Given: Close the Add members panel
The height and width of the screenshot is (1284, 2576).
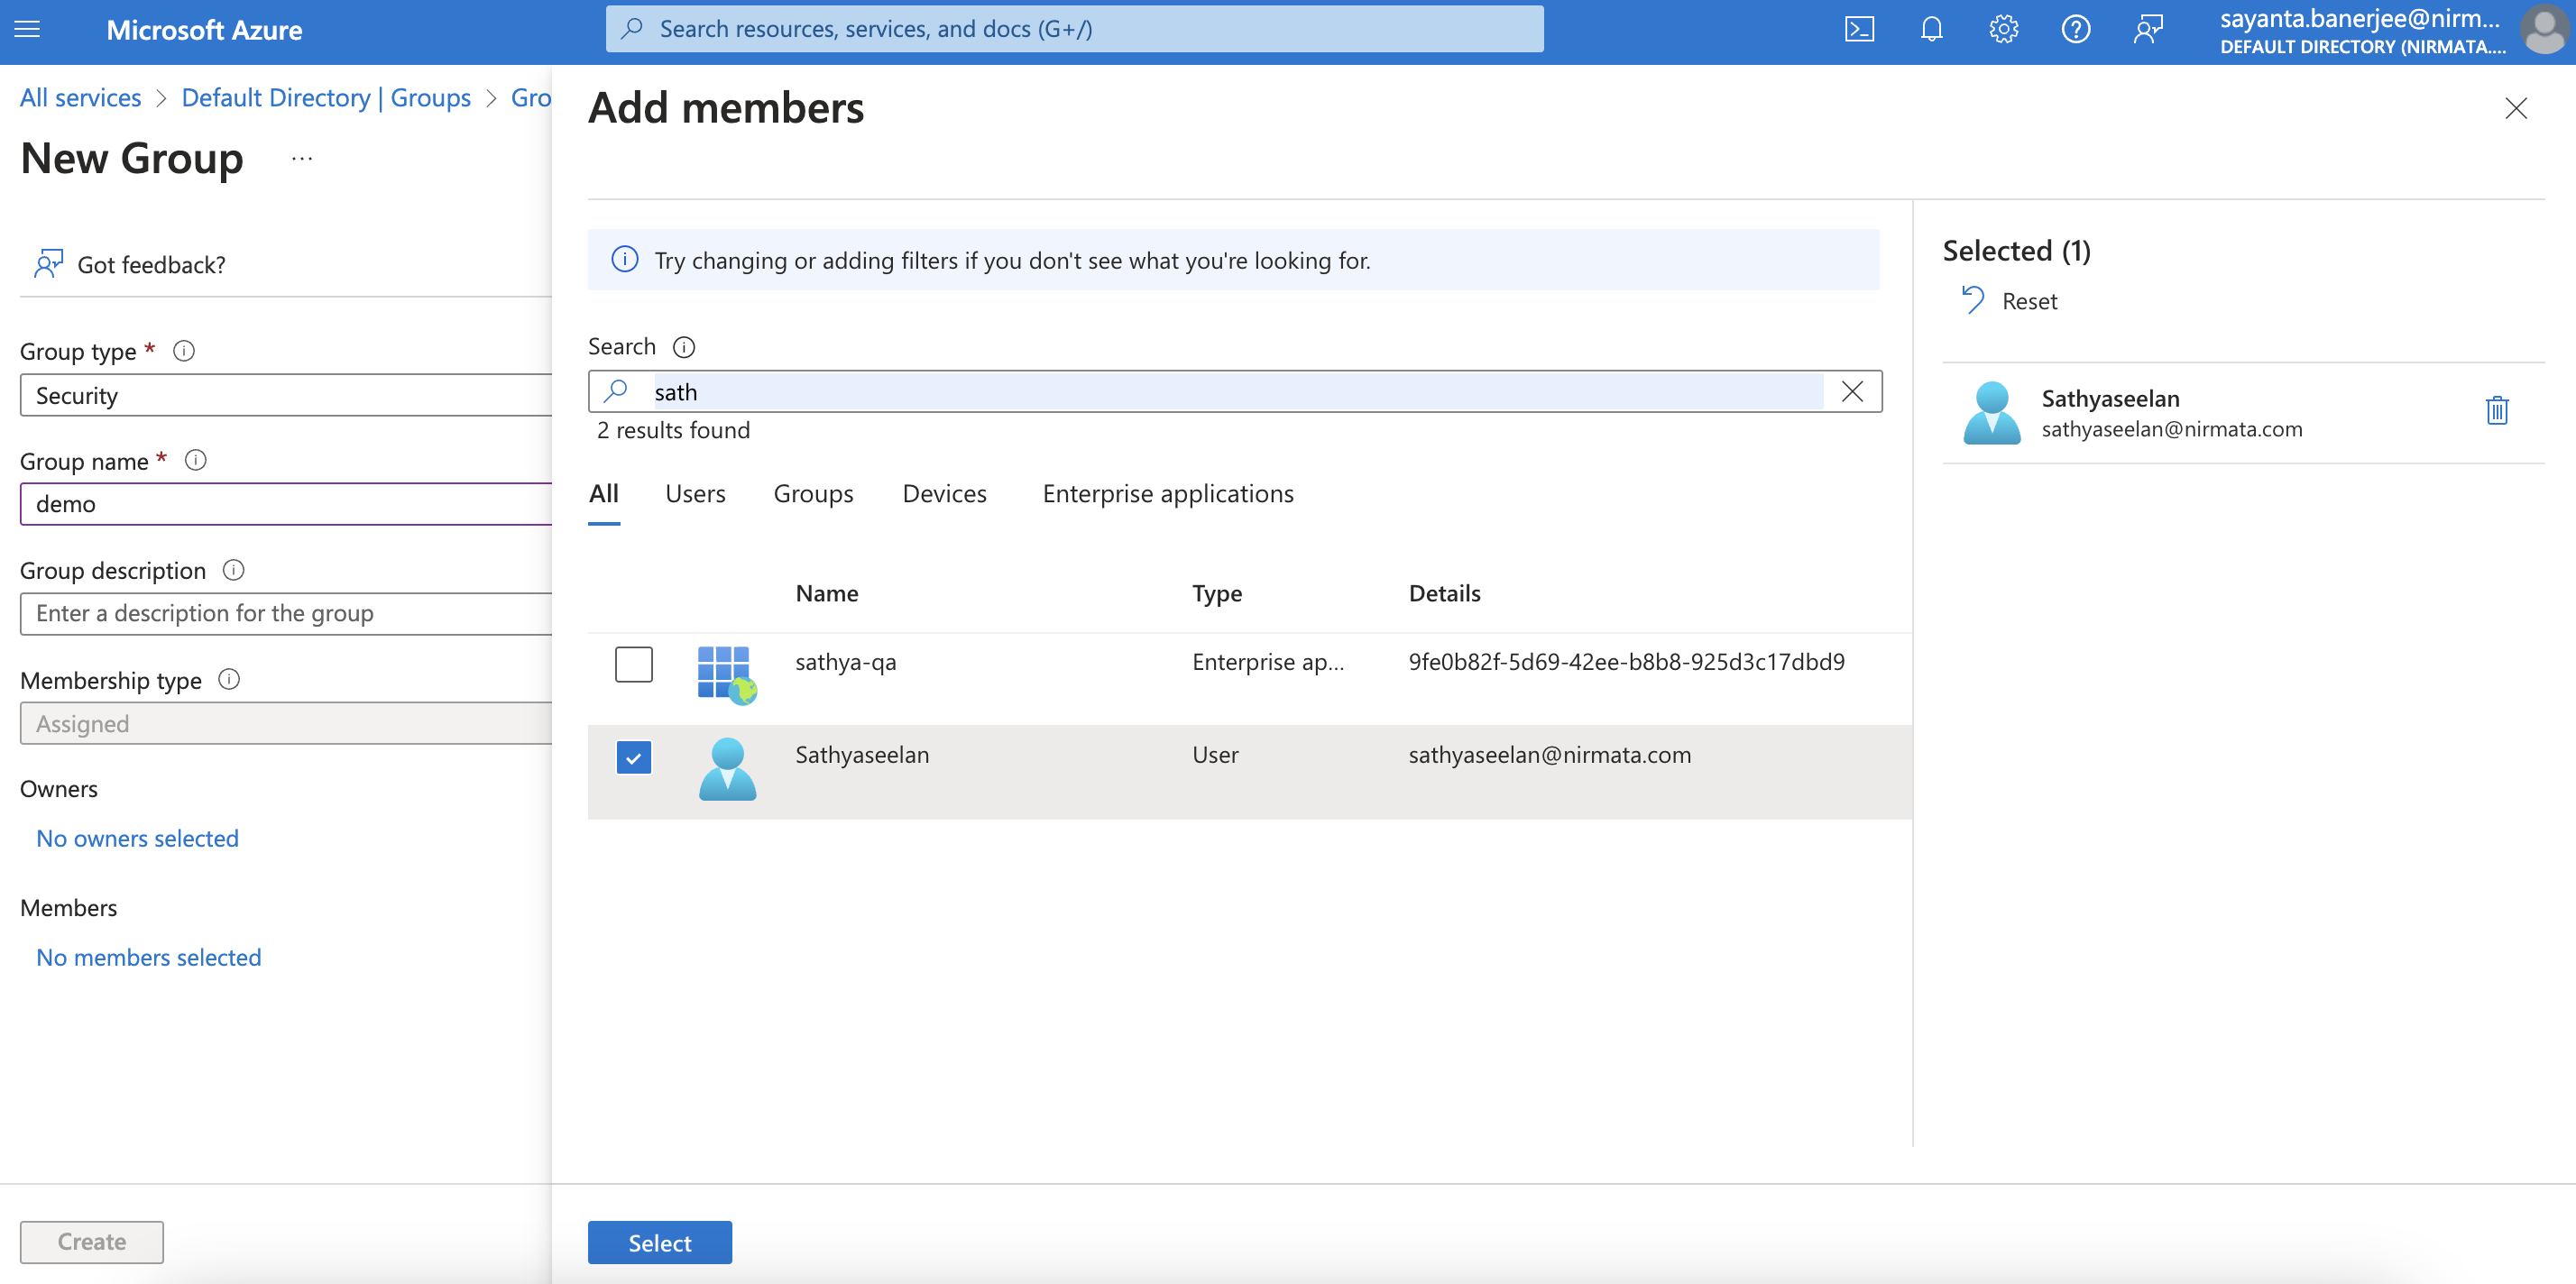Looking at the screenshot, I should tap(2515, 108).
